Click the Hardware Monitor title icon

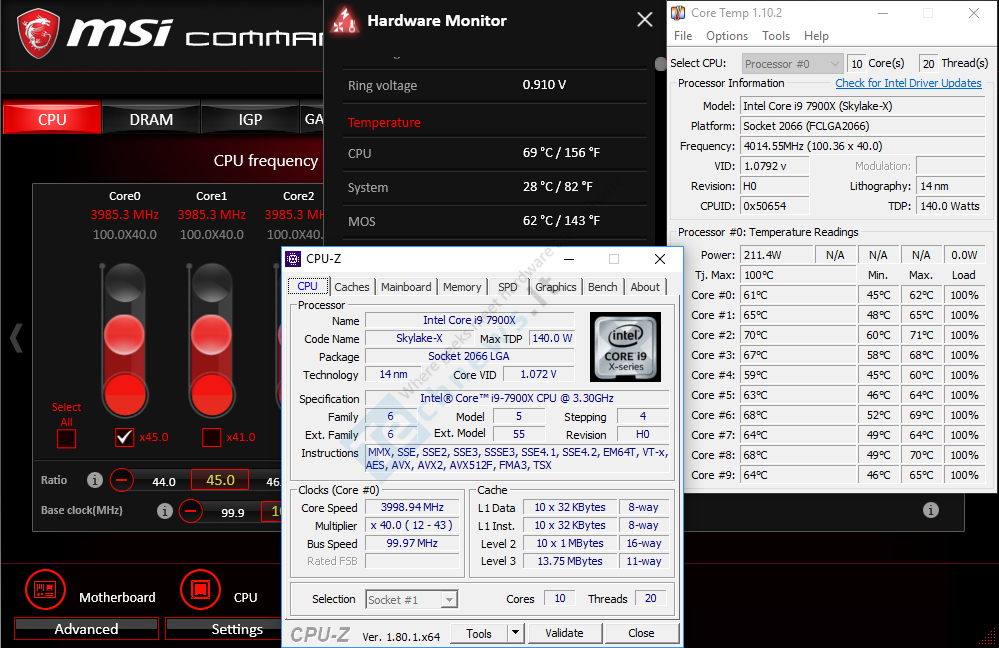(345, 20)
